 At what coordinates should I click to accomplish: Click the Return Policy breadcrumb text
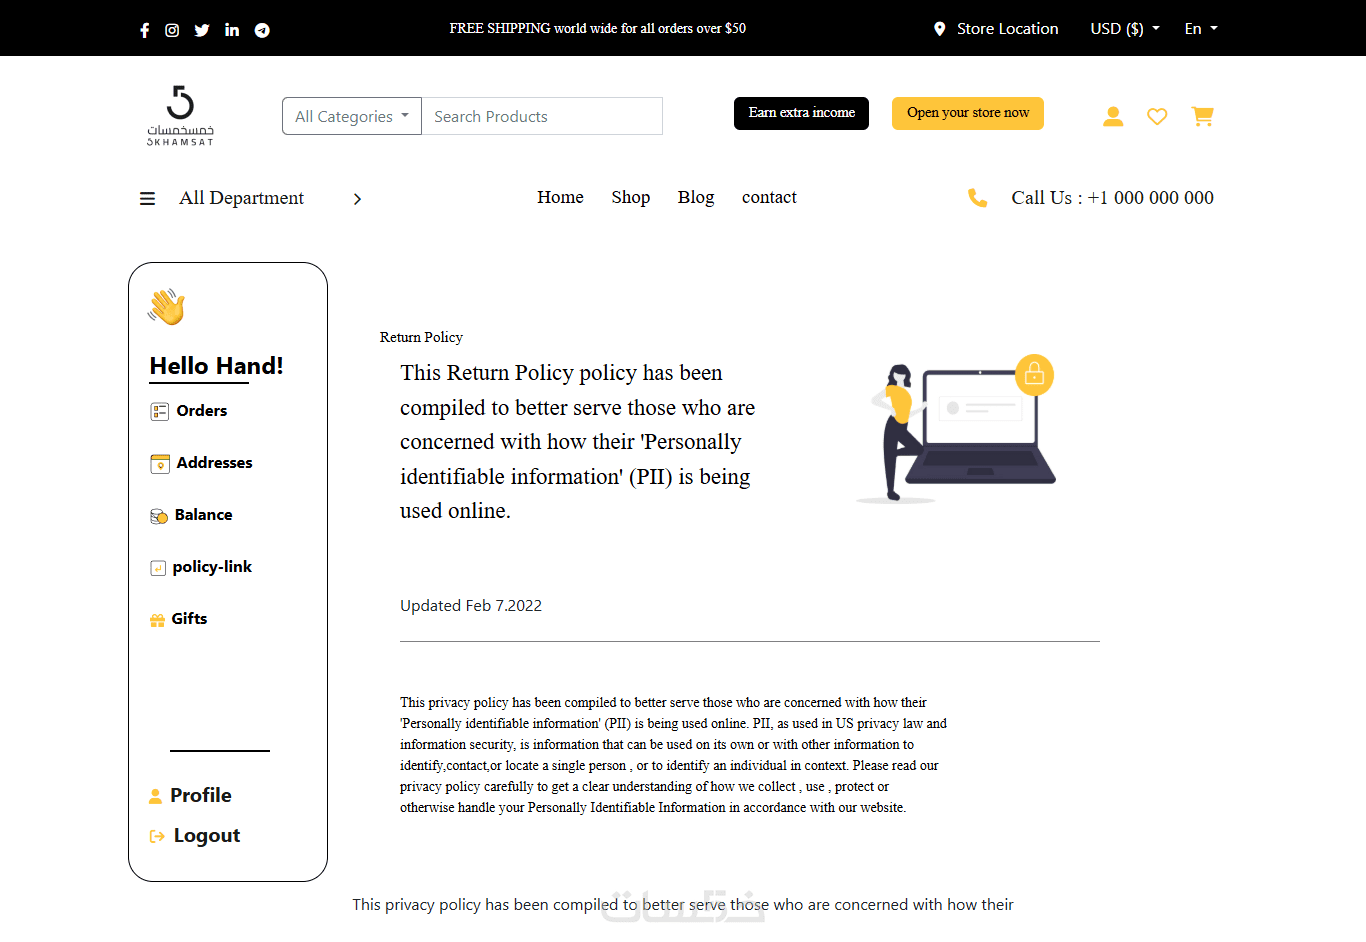421,337
